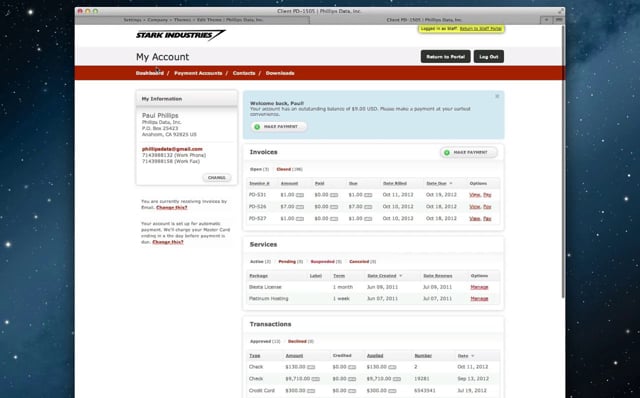This screenshot has width=640, height=398.
Task: Toggle sort arrow on transactions Date column
Action: click(473, 356)
